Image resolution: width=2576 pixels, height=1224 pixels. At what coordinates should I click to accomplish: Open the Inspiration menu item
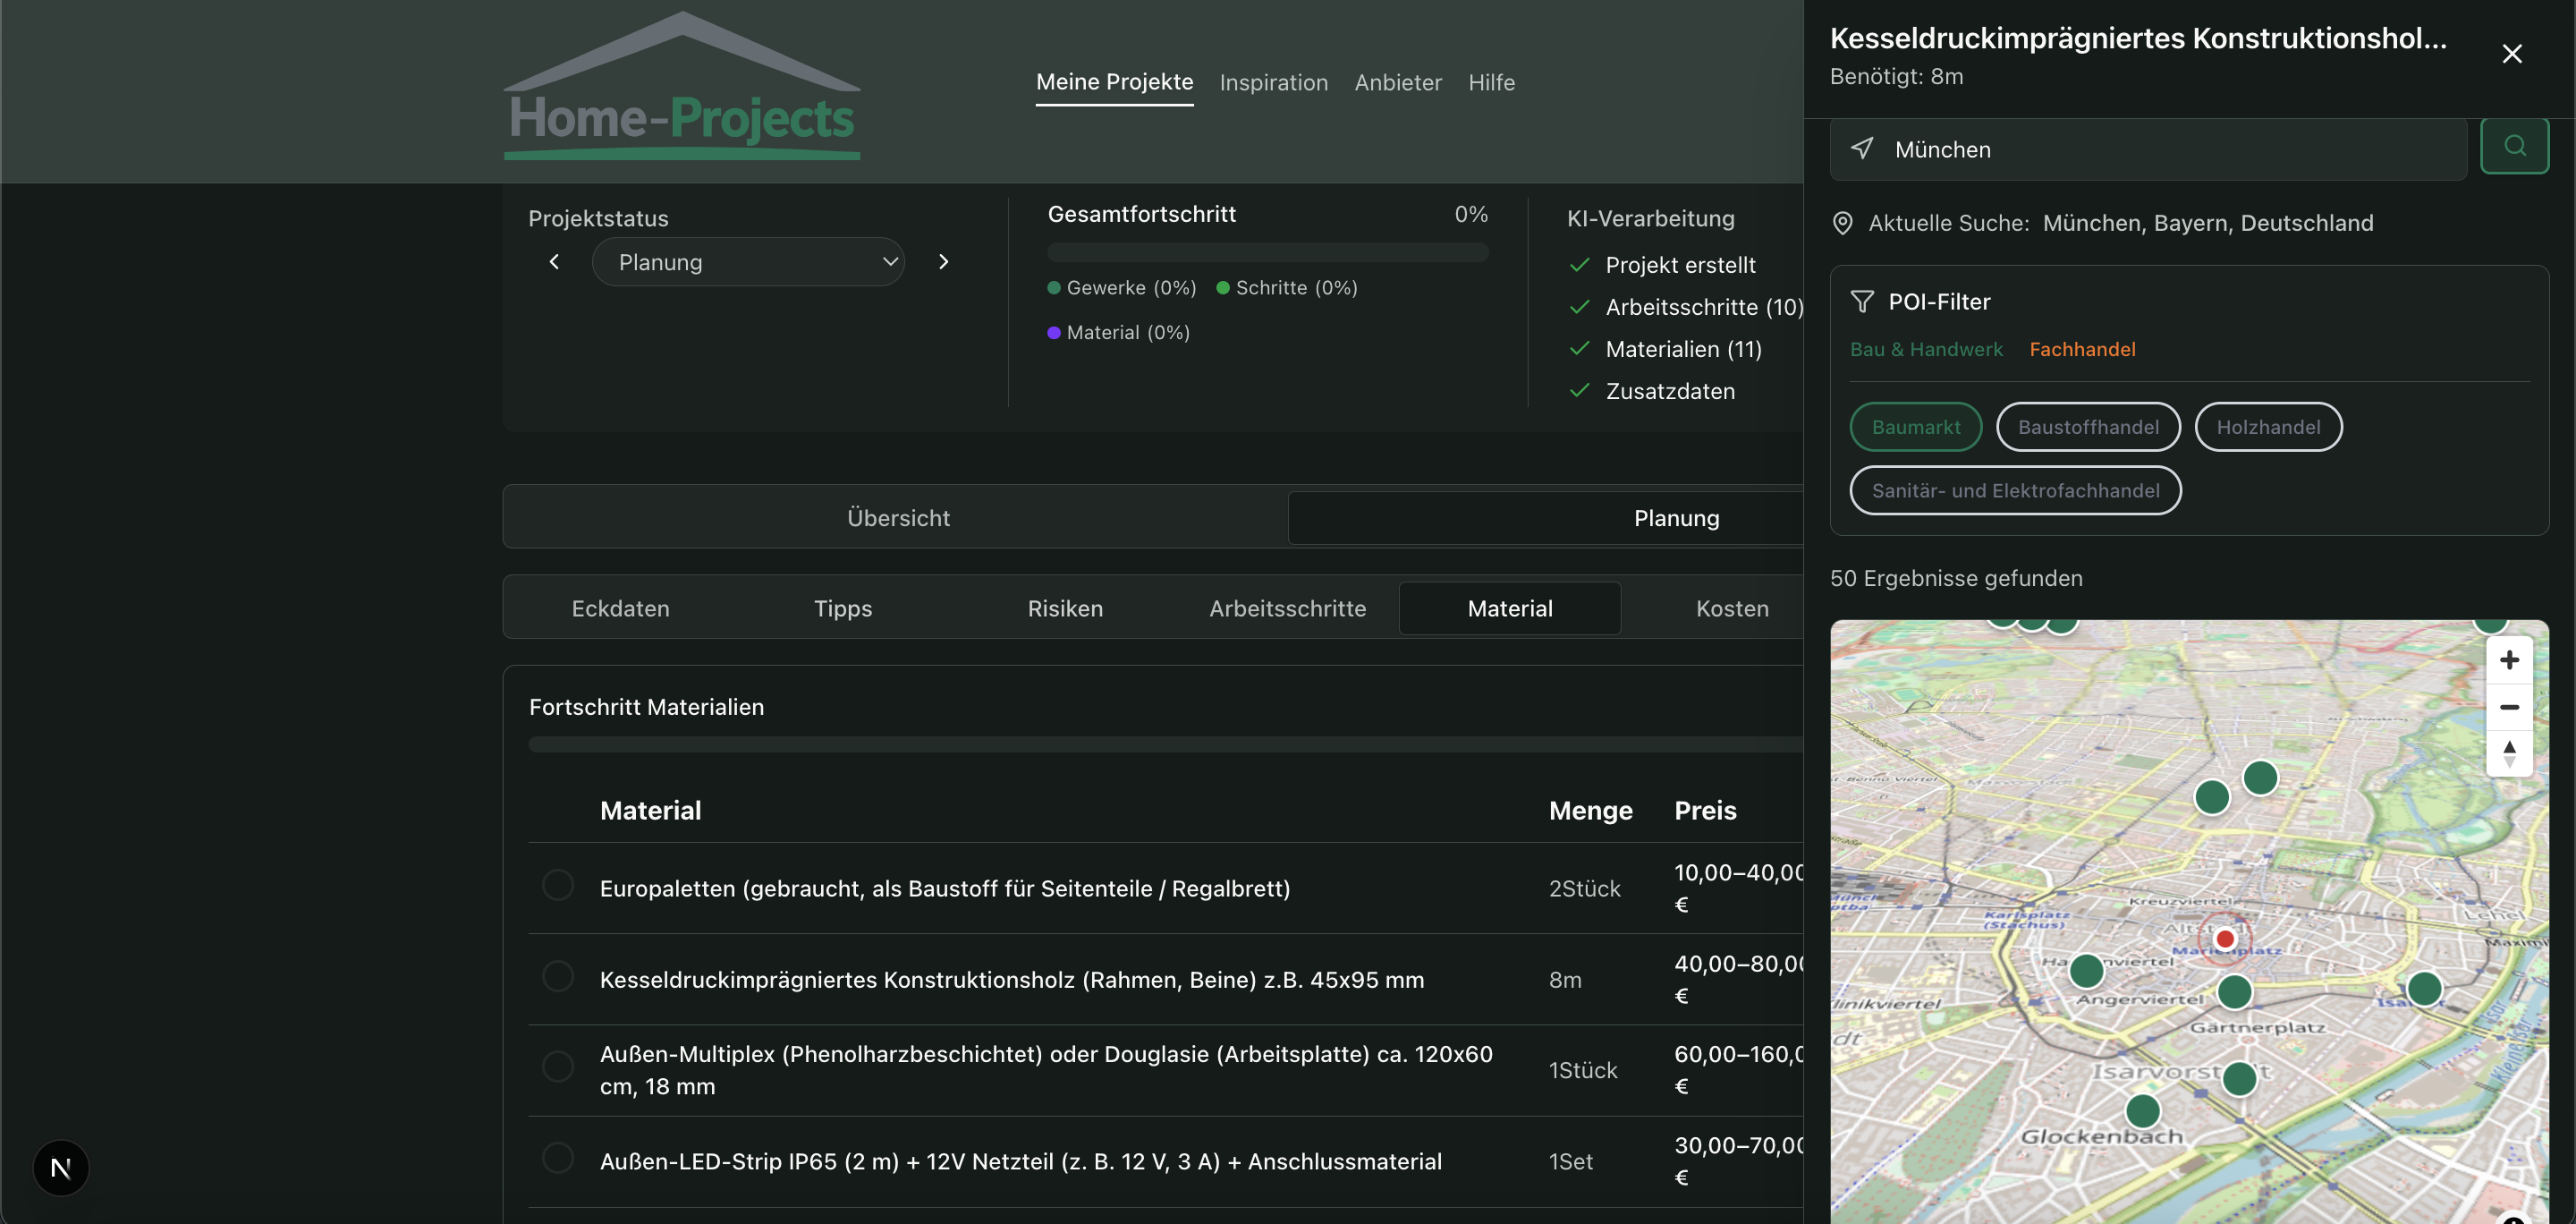pos(1273,82)
